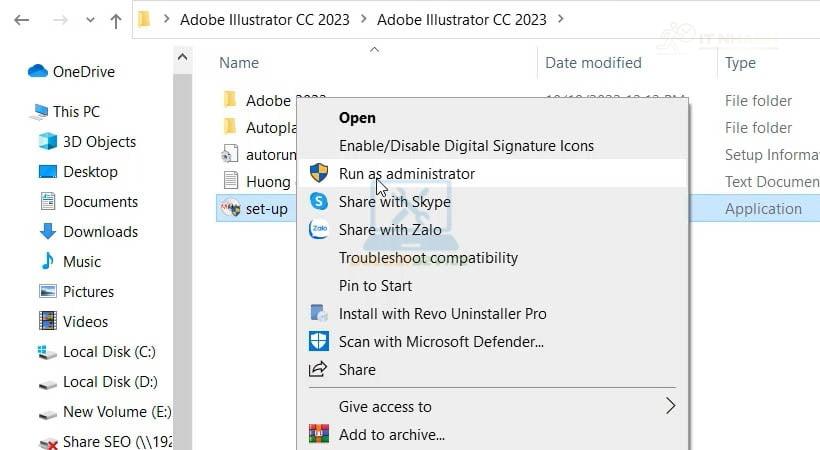Click the Skype icon in context menu
The width and height of the screenshot is (820, 450).
(x=319, y=201)
